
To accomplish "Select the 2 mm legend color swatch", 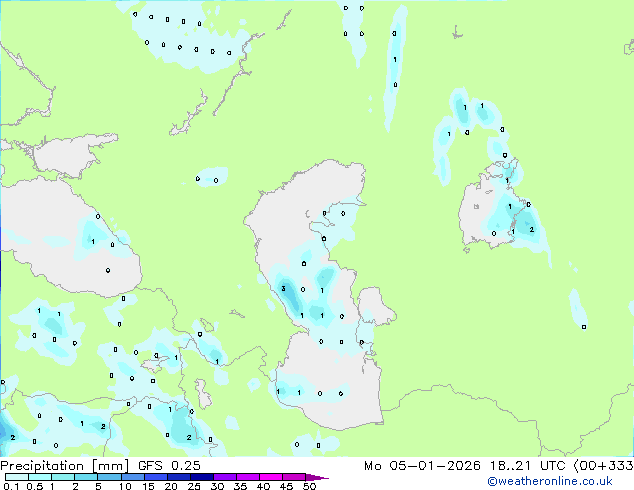I will [x=86, y=477].
